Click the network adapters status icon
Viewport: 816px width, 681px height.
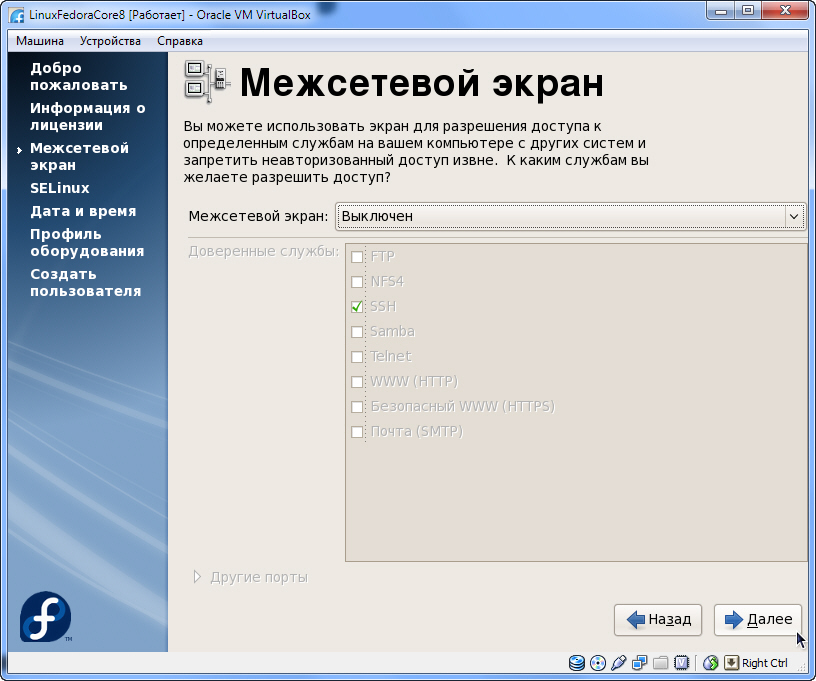click(639, 663)
